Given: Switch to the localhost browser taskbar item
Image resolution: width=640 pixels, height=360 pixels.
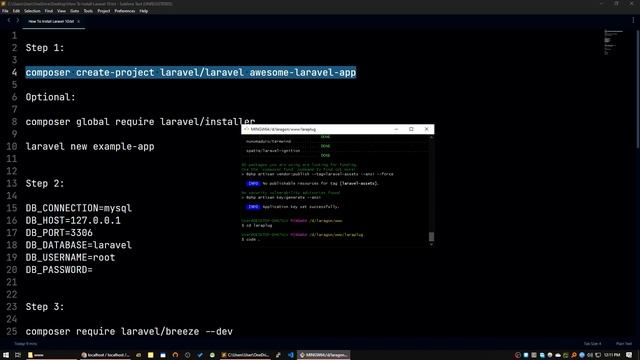Looking at the screenshot, I should pyautogui.click(x=106, y=355).
